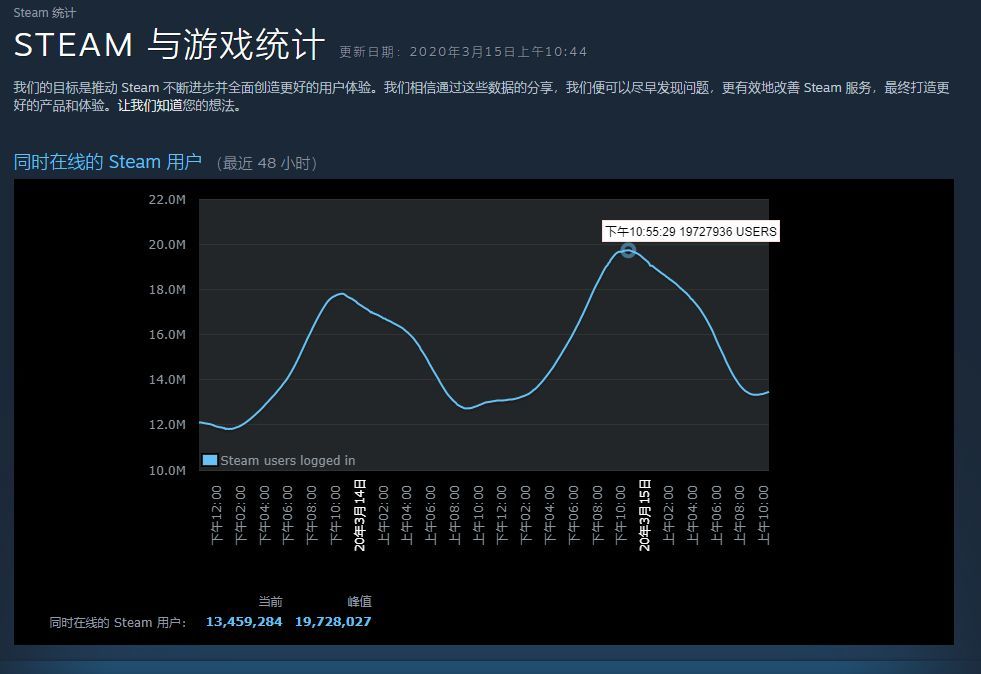Viewport: 981px width, 674px height.
Task: Click the (最近 48 小时) subtitle text
Action: coord(267,163)
